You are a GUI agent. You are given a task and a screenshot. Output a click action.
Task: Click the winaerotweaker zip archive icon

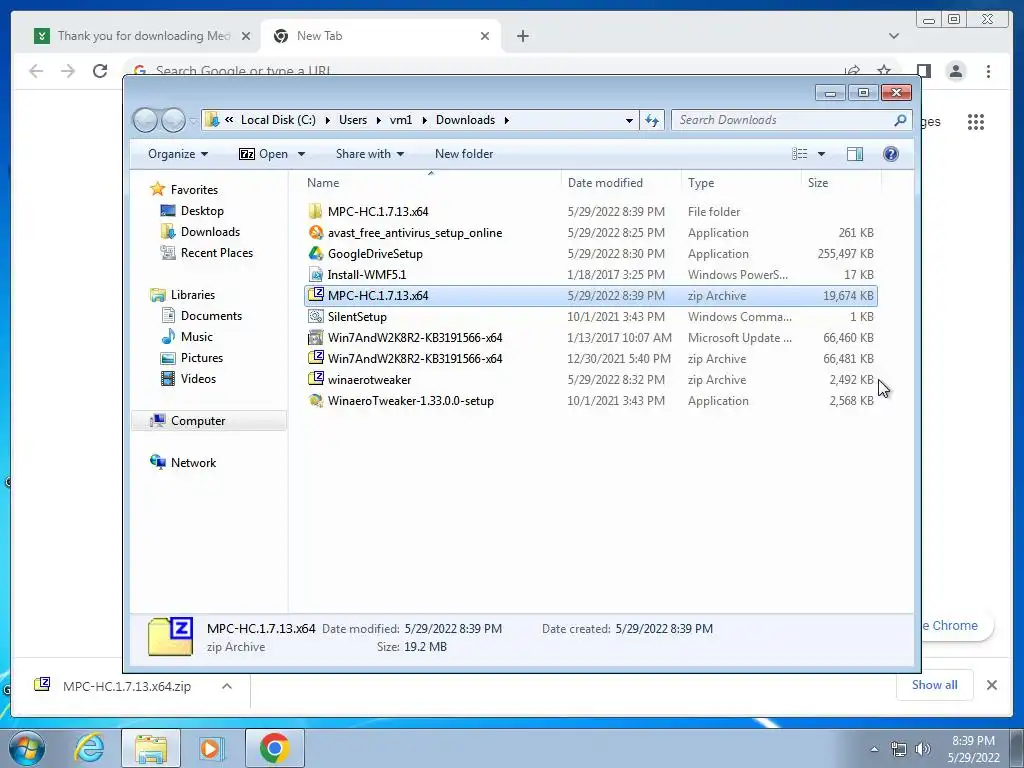tap(315, 379)
